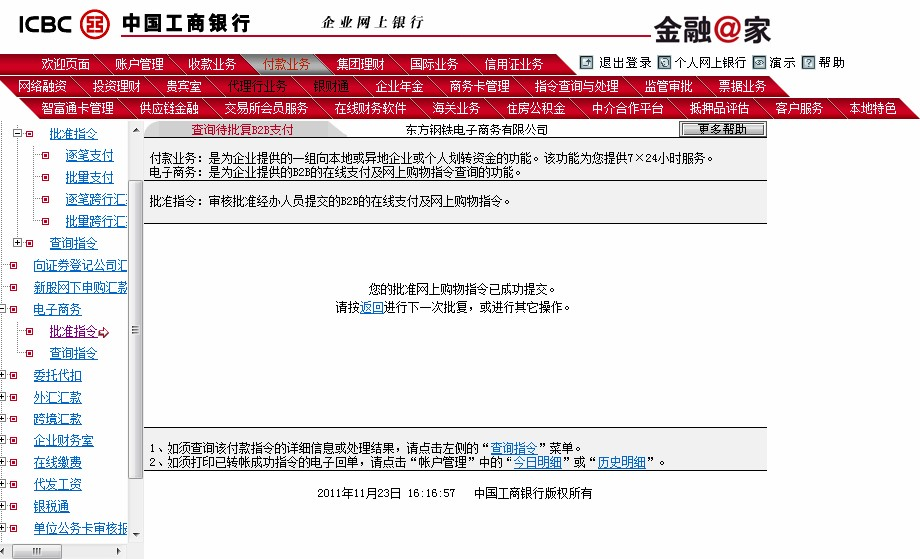Viewport: 920px width, 559px height.
Task: Click the sidebar scroll-down arrow
Action: (x=136, y=534)
